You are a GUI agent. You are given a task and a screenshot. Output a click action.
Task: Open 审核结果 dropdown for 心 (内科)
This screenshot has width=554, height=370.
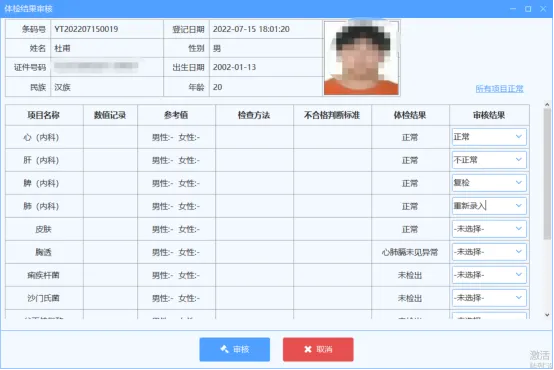click(x=489, y=137)
